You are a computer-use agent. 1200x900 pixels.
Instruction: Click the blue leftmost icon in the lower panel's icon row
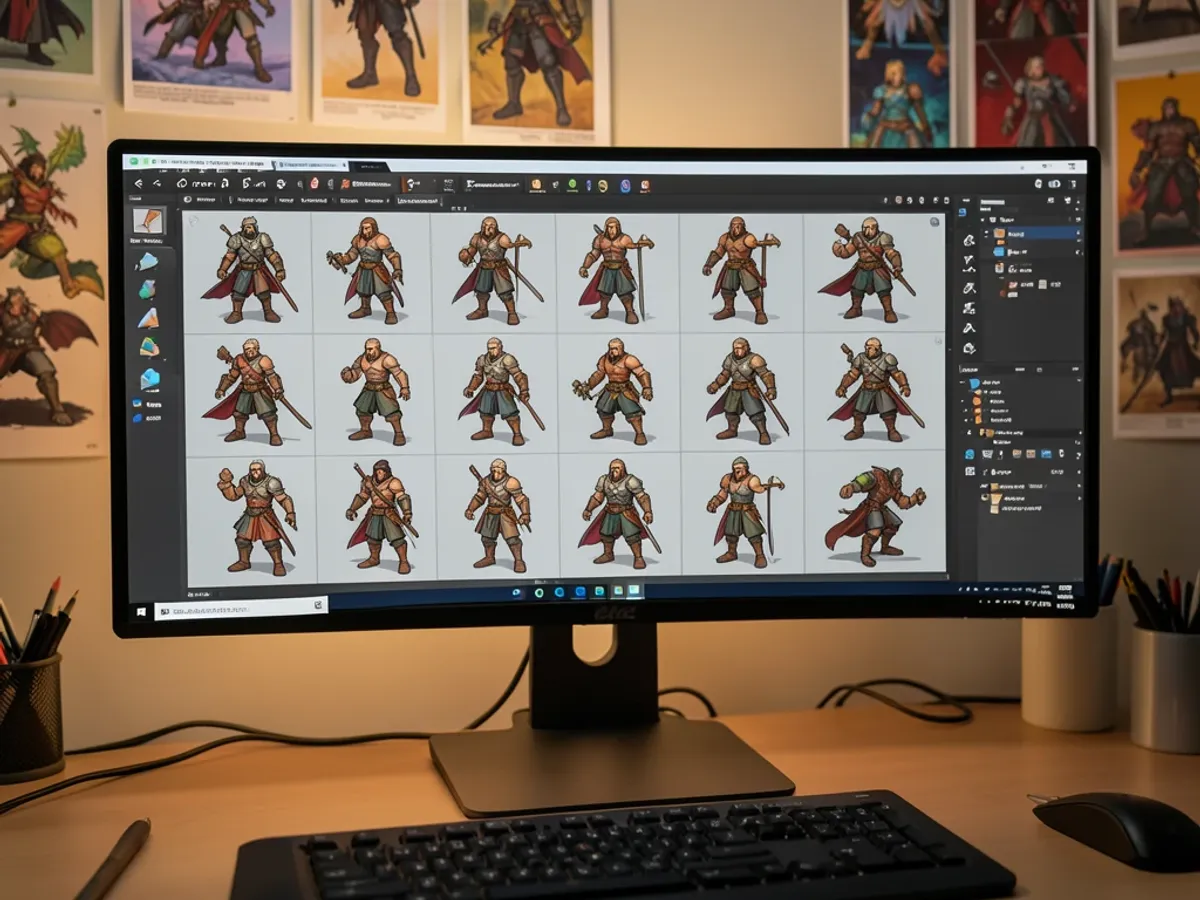point(969,454)
